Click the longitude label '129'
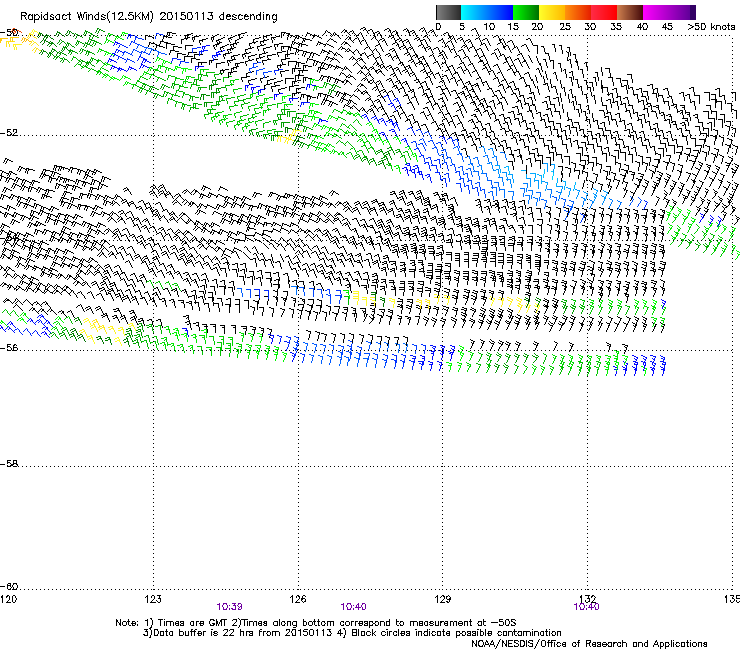 pyautogui.click(x=443, y=599)
